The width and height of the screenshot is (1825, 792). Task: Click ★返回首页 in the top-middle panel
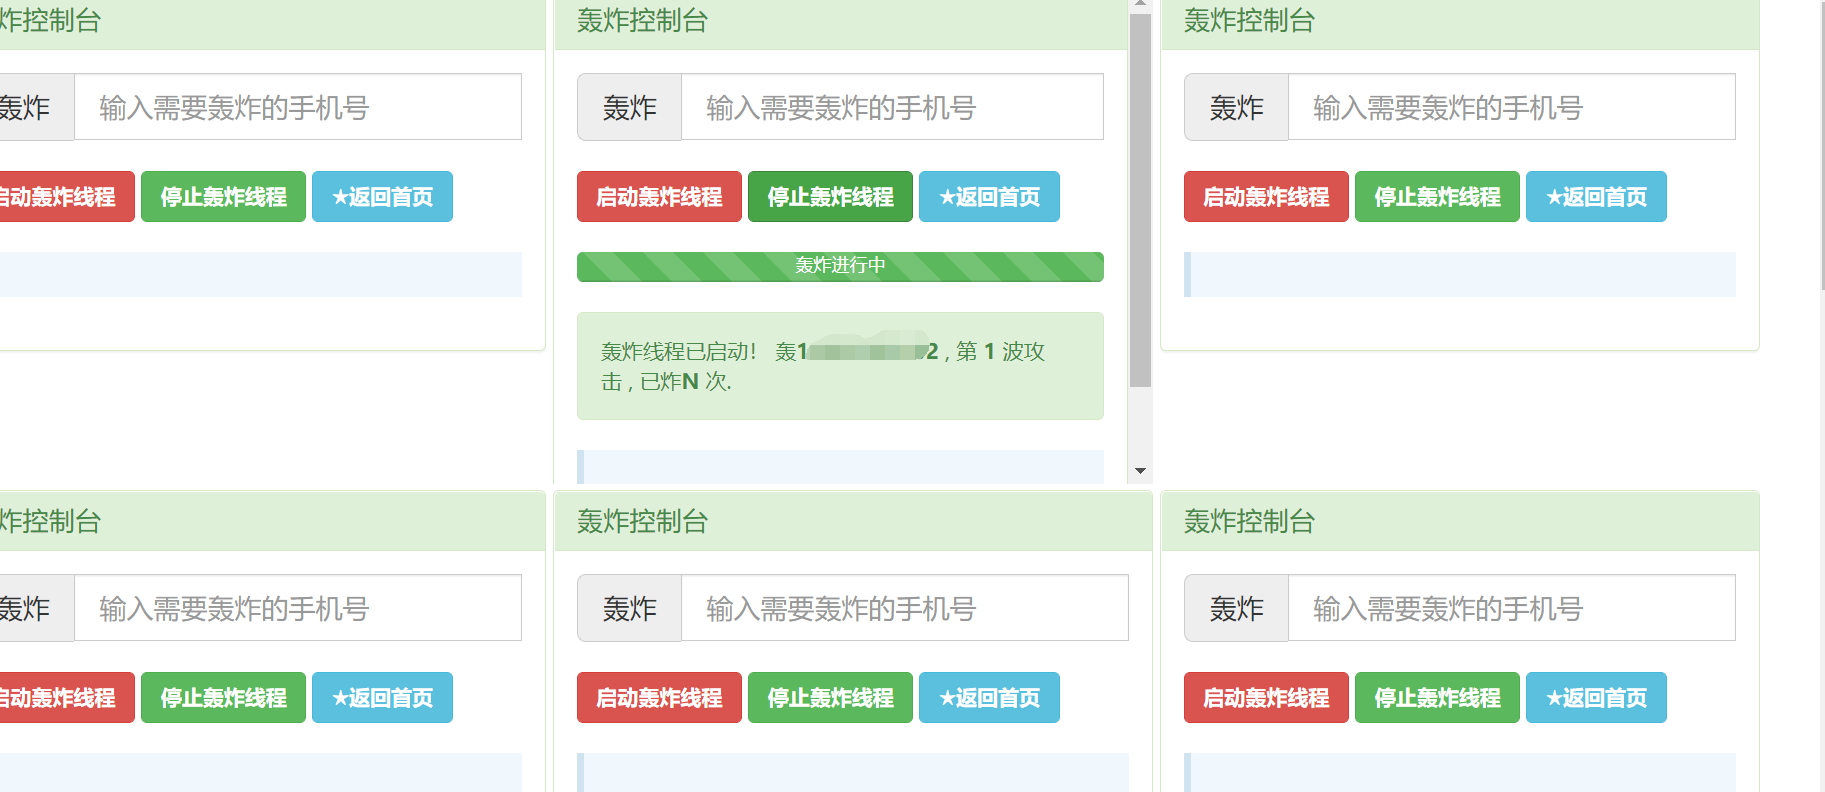pyautogui.click(x=988, y=197)
